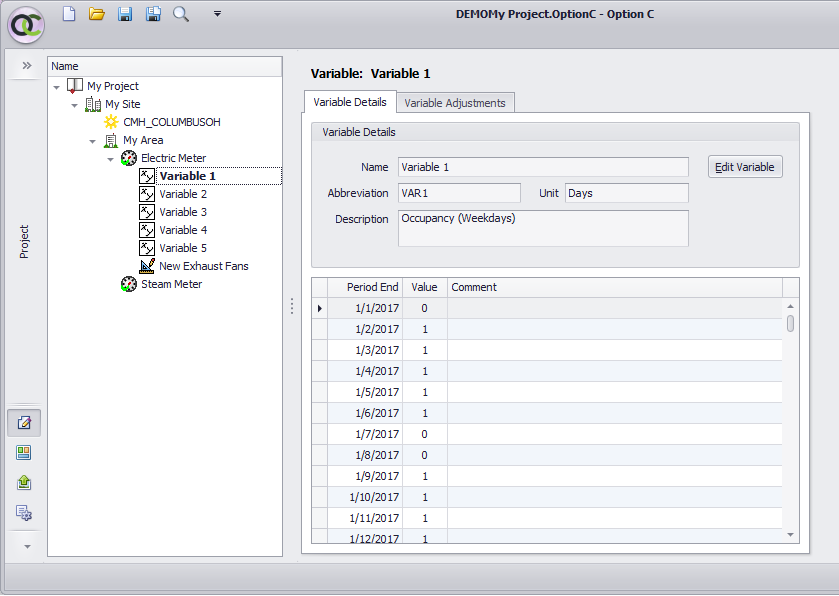Switch to the Variable Details tab
Image resolution: width=839 pixels, height=596 pixels.
tap(350, 102)
